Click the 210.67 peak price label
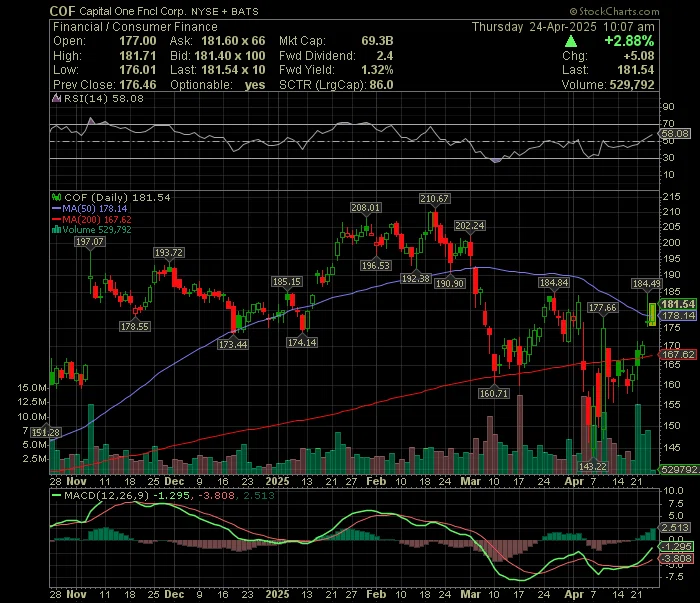This screenshot has height=603, width=700. pyautogui.click(x=434, y=199)
